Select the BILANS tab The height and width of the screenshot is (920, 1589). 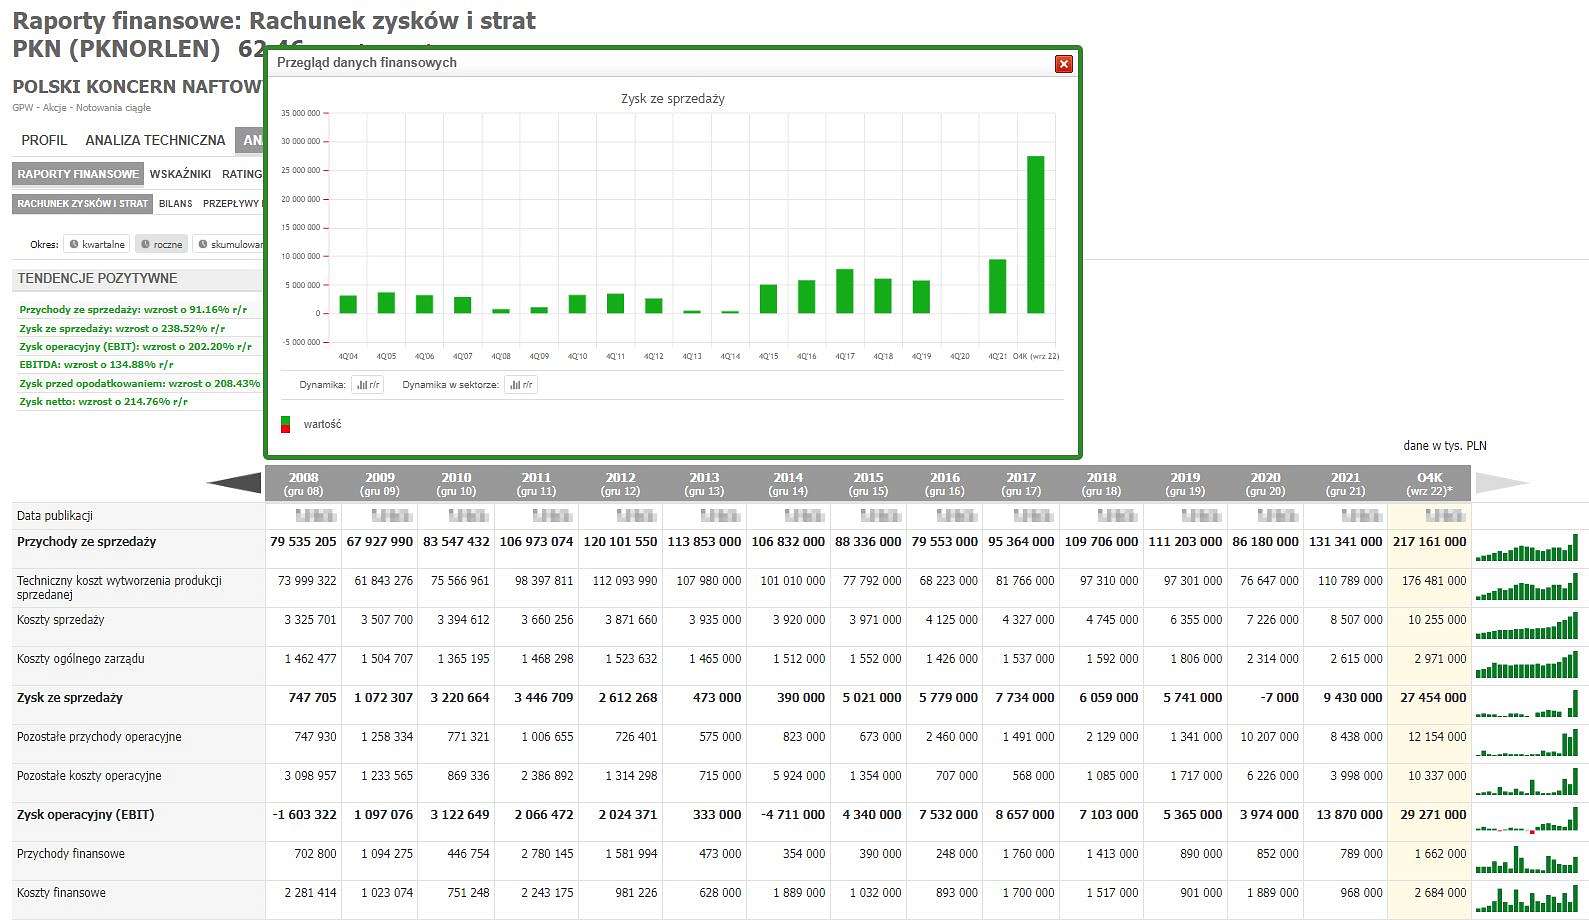click(176, 203)
